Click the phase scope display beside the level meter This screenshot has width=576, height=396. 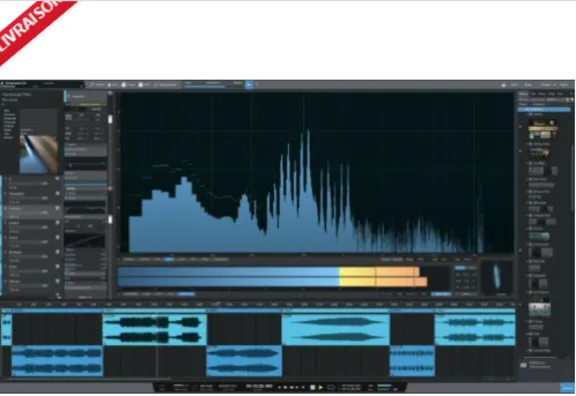[x=497, y=278]
